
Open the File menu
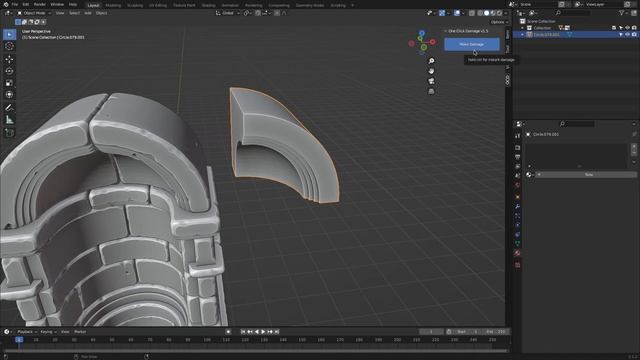(x=15, y=4)
